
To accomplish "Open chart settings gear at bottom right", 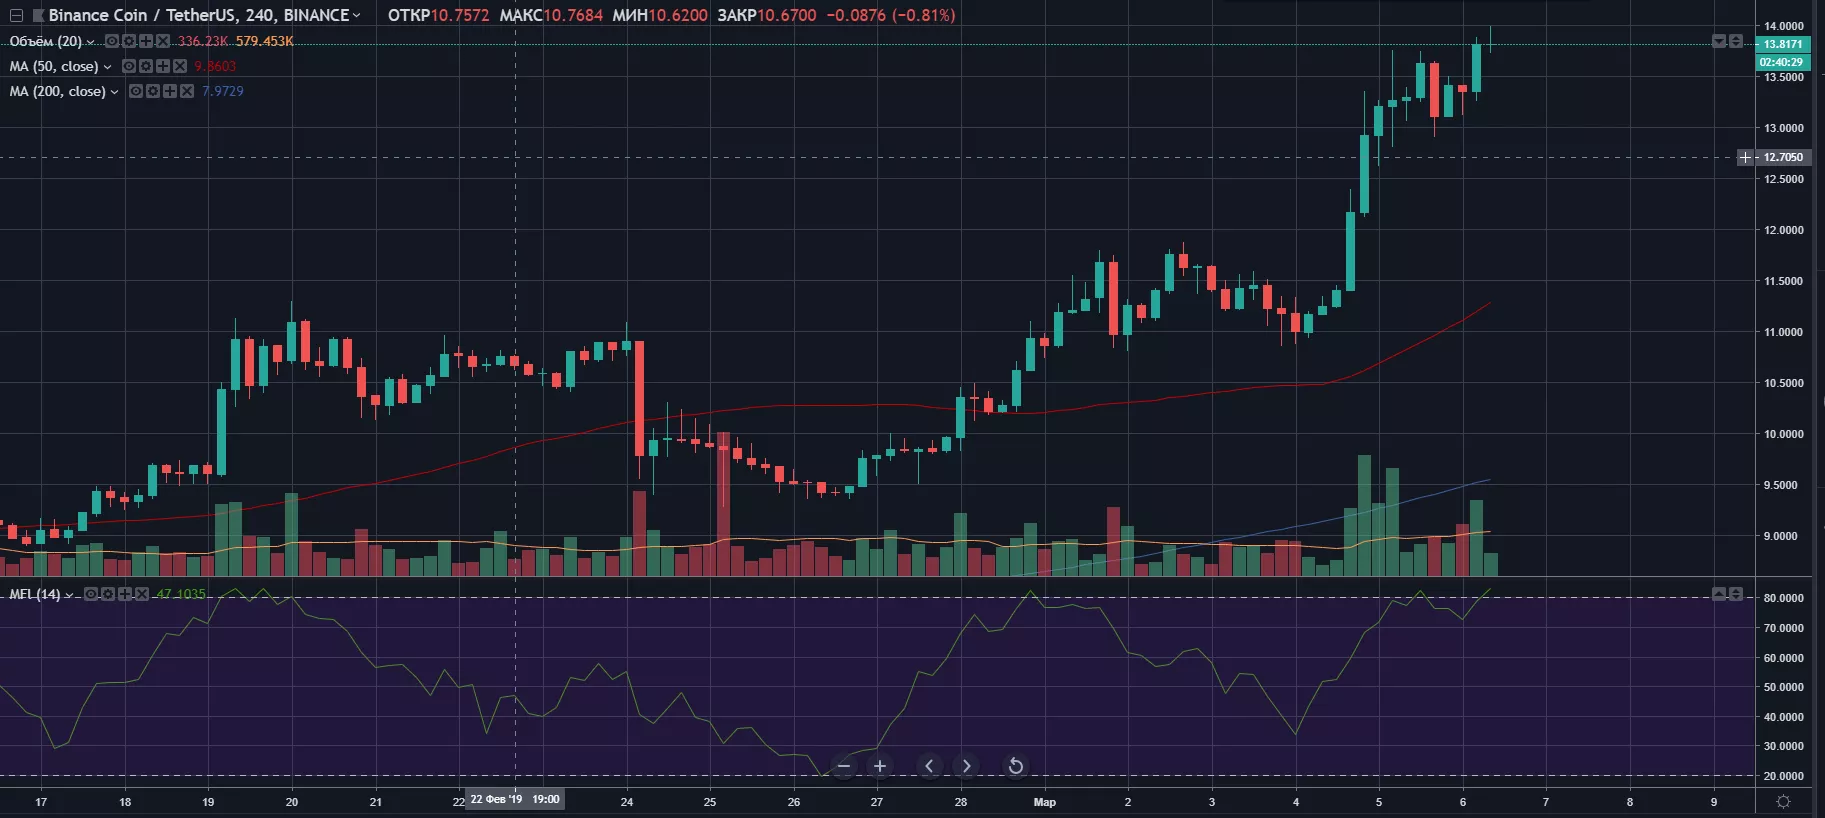I will (1783, 801).
